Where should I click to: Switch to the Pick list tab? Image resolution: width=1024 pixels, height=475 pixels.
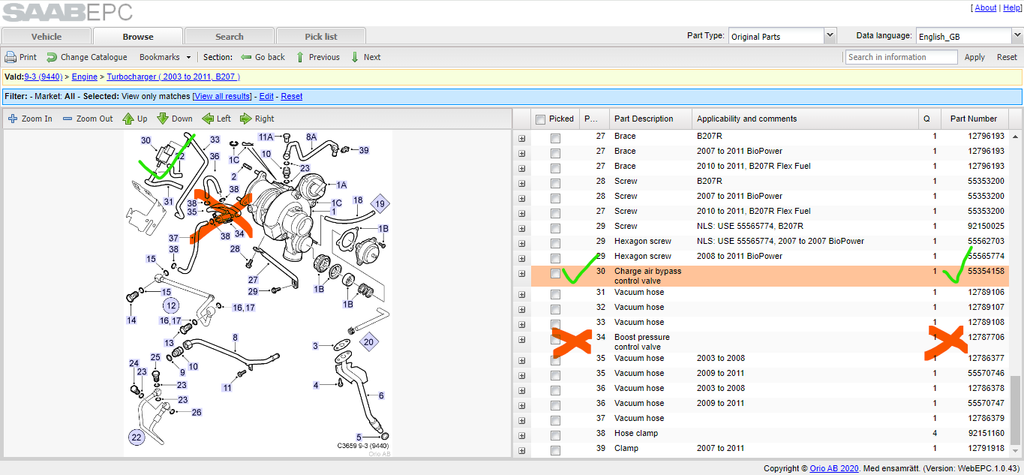(x=321, y=37)
